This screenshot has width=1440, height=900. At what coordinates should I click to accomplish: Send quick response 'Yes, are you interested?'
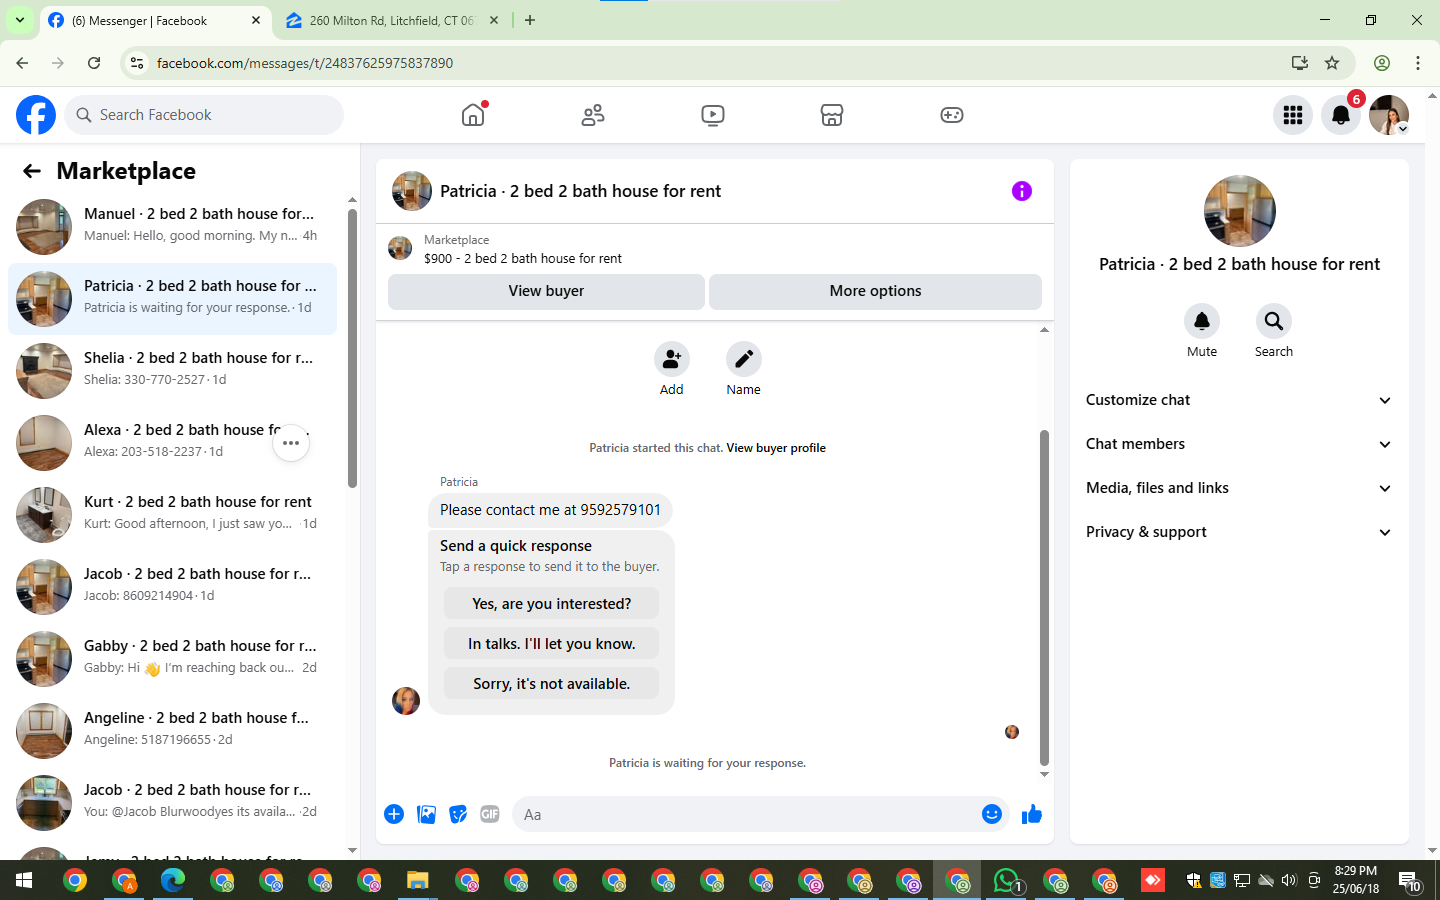pos(551,604)
